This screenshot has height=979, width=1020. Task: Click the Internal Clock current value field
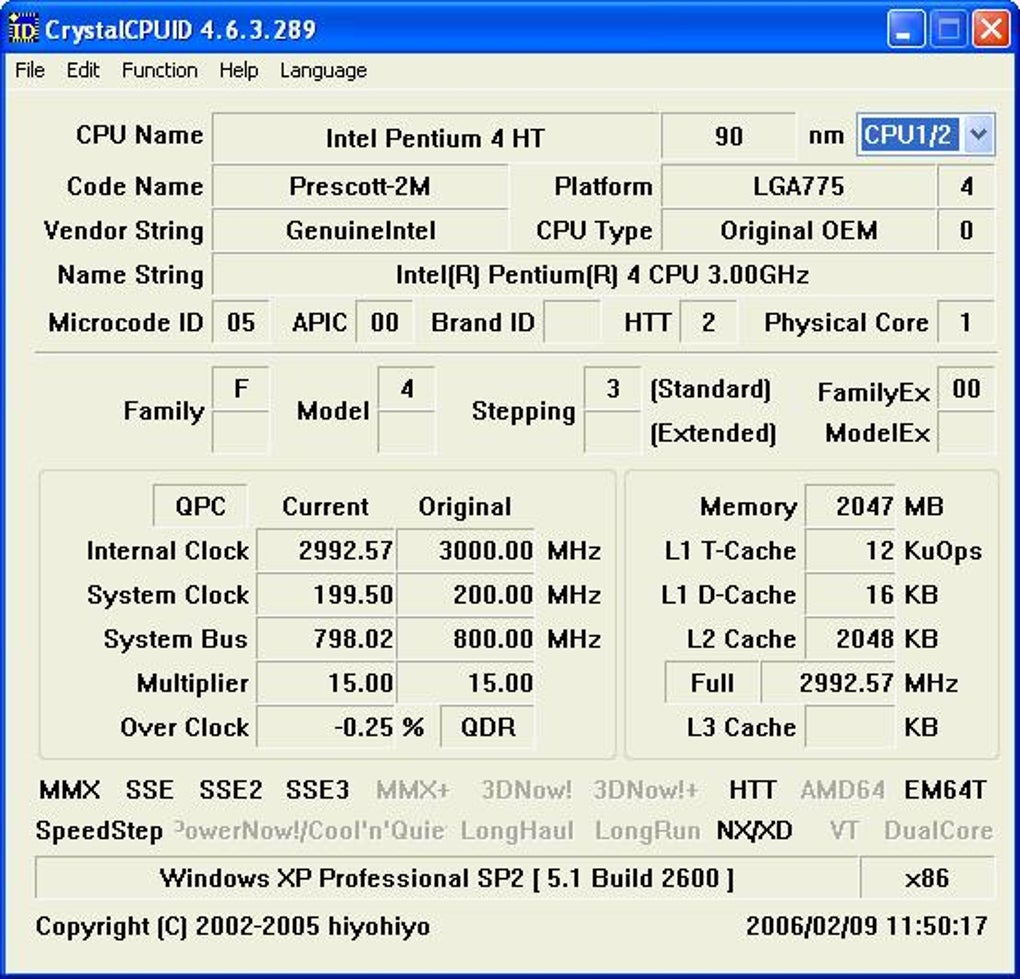(x=326, y=550)
